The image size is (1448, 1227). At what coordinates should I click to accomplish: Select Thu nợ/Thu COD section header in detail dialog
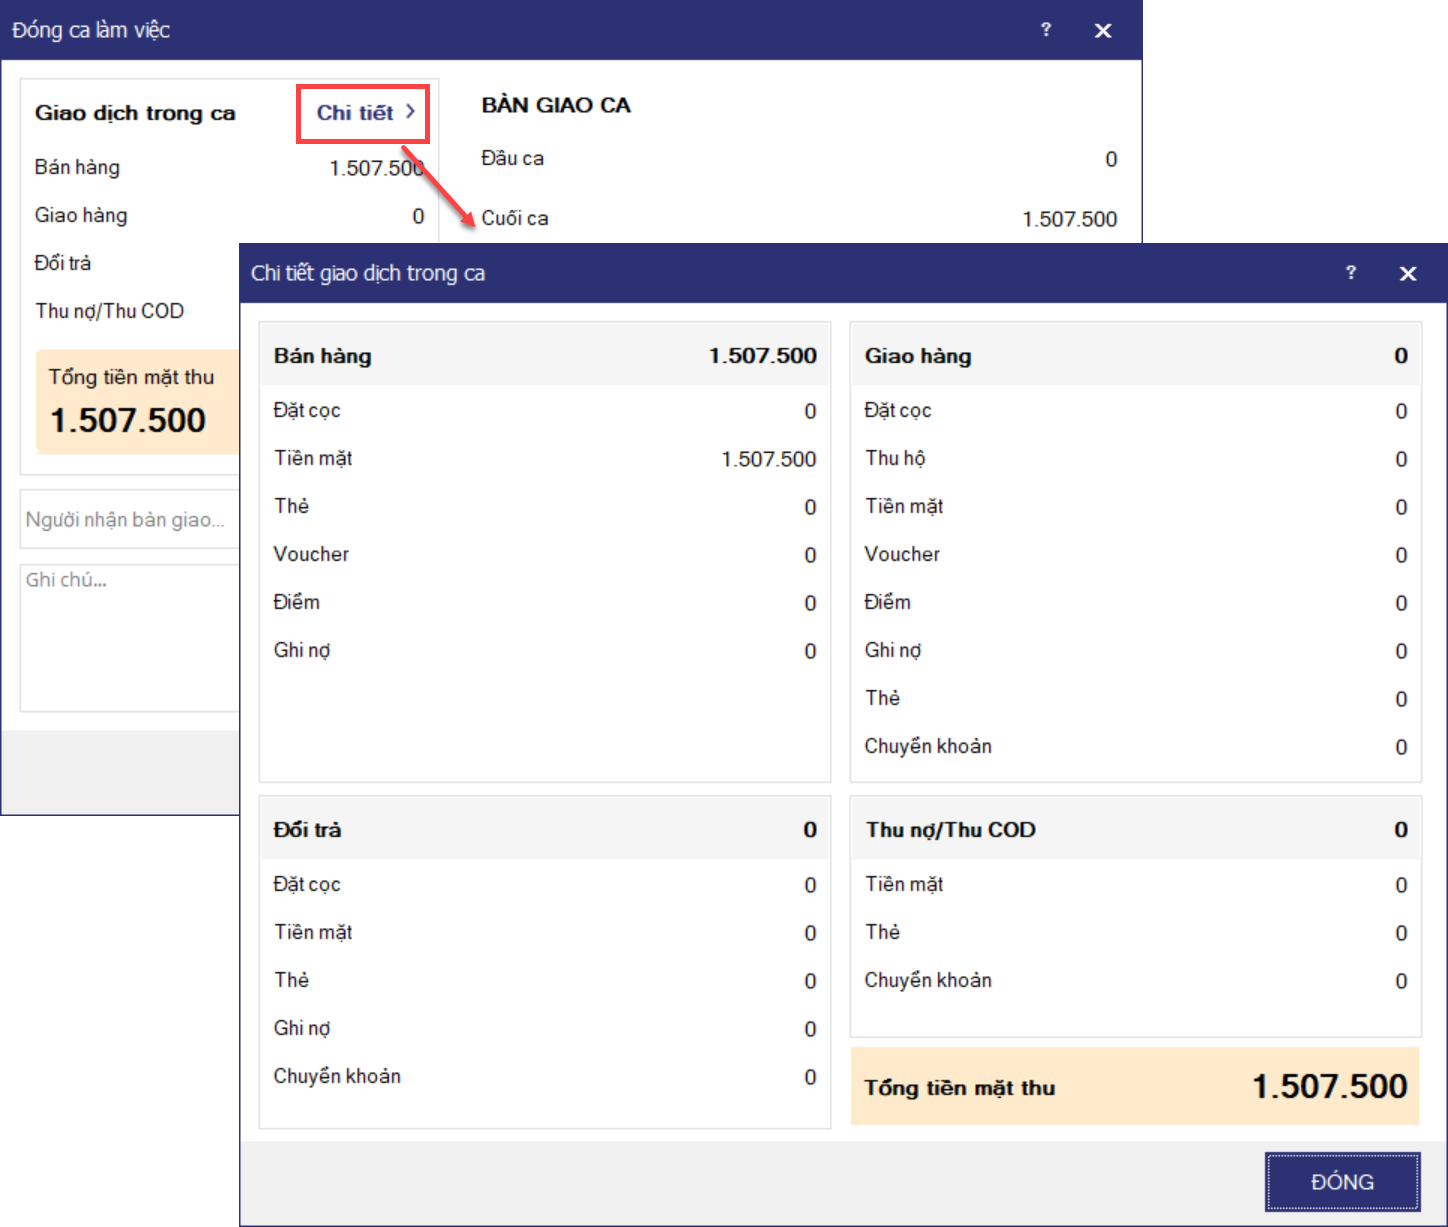tap(1136, 829)
